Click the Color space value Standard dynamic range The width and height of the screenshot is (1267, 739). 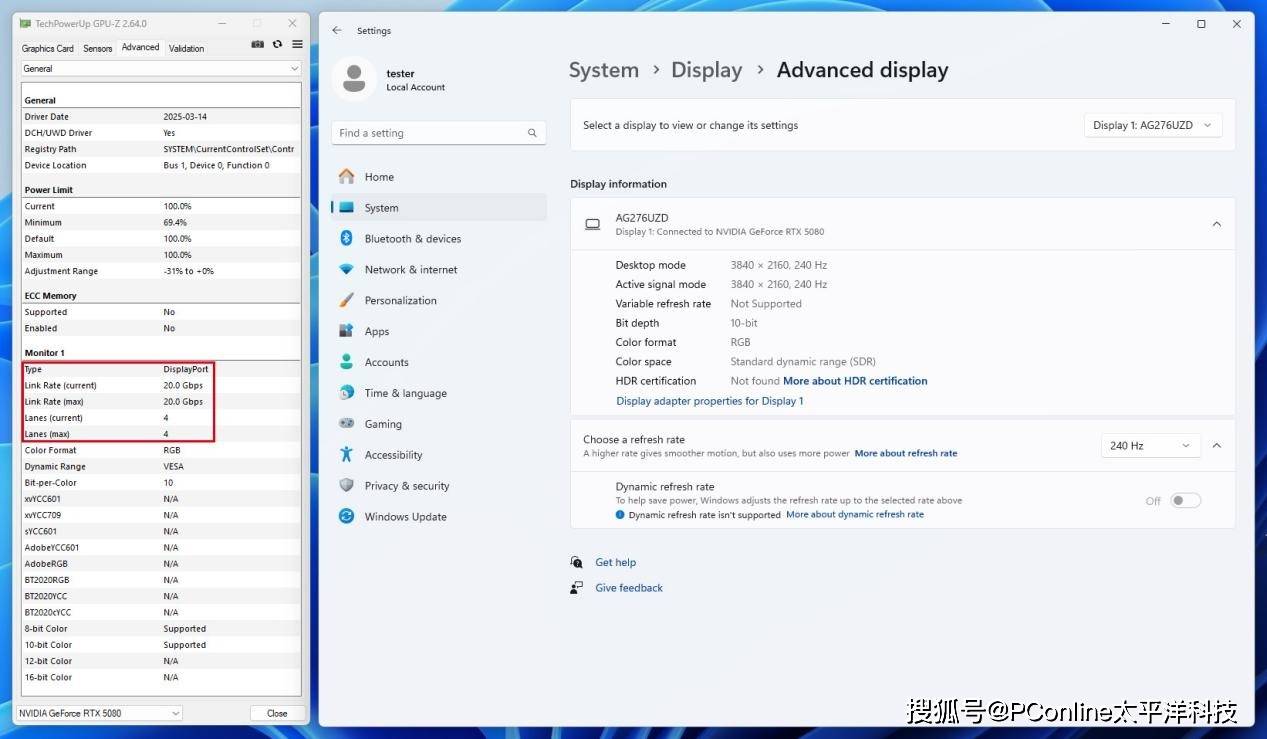pyautogui.click(x=803, y=362)
